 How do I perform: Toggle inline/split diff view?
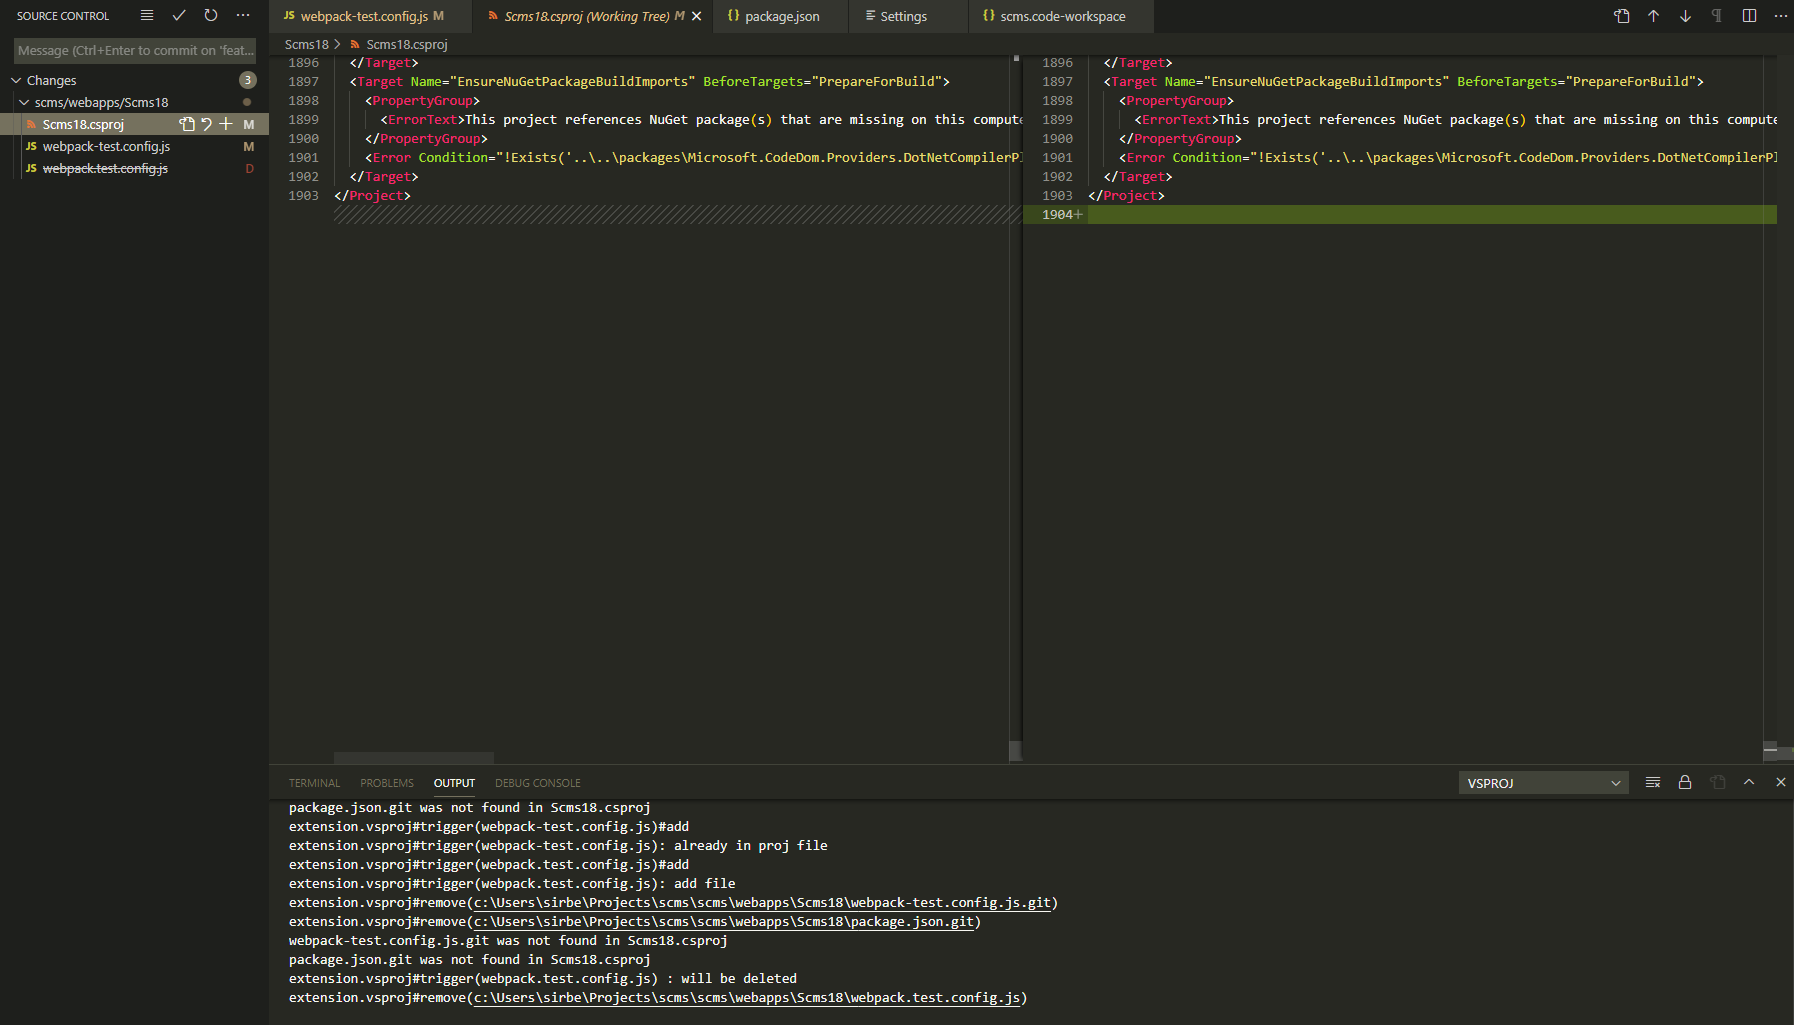coord(1749,16)
